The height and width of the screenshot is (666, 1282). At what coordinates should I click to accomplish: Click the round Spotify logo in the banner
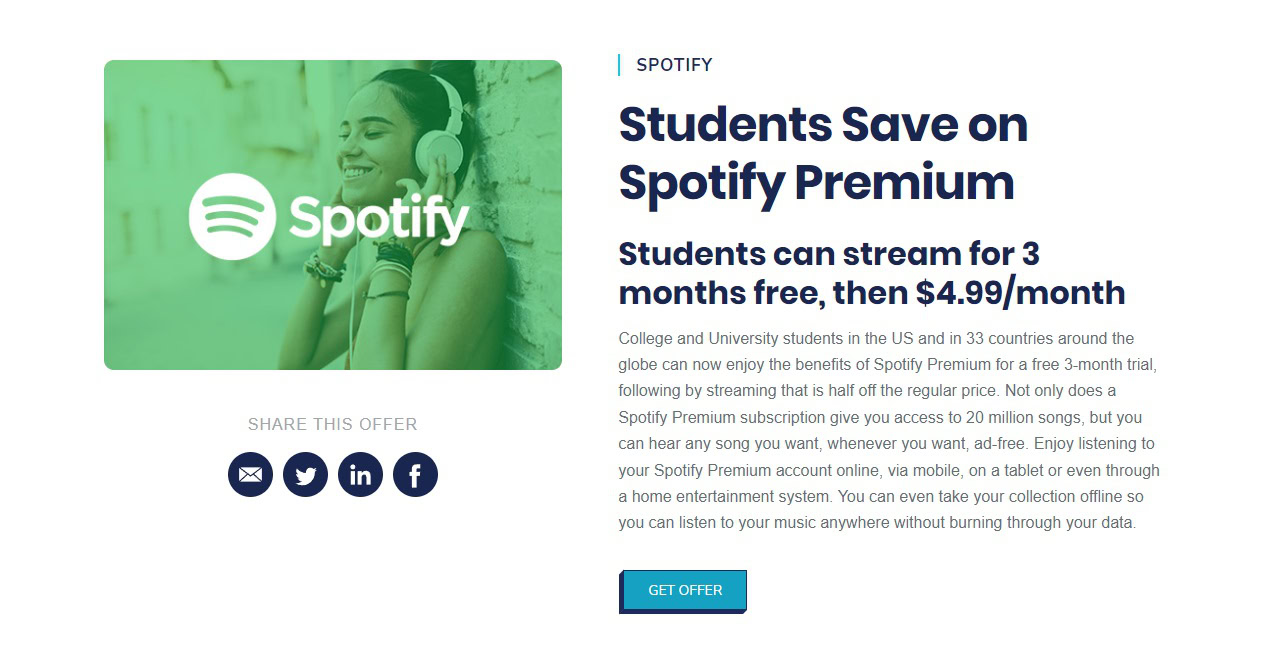(232, 216)
